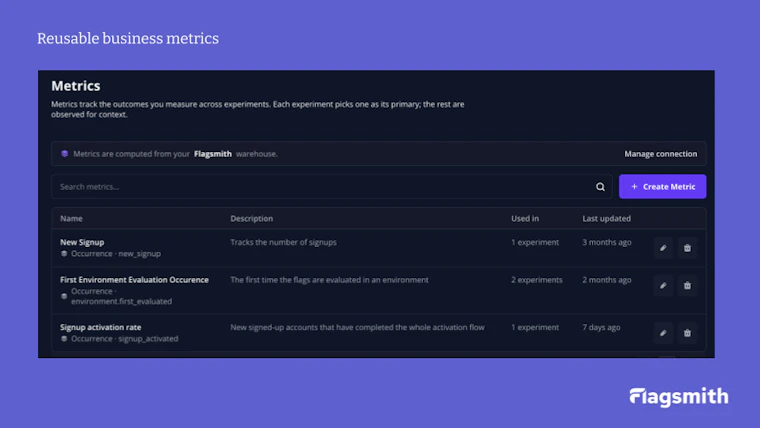Open the Manage connection link
Screen dimensions: 760x428
[661, 154]
